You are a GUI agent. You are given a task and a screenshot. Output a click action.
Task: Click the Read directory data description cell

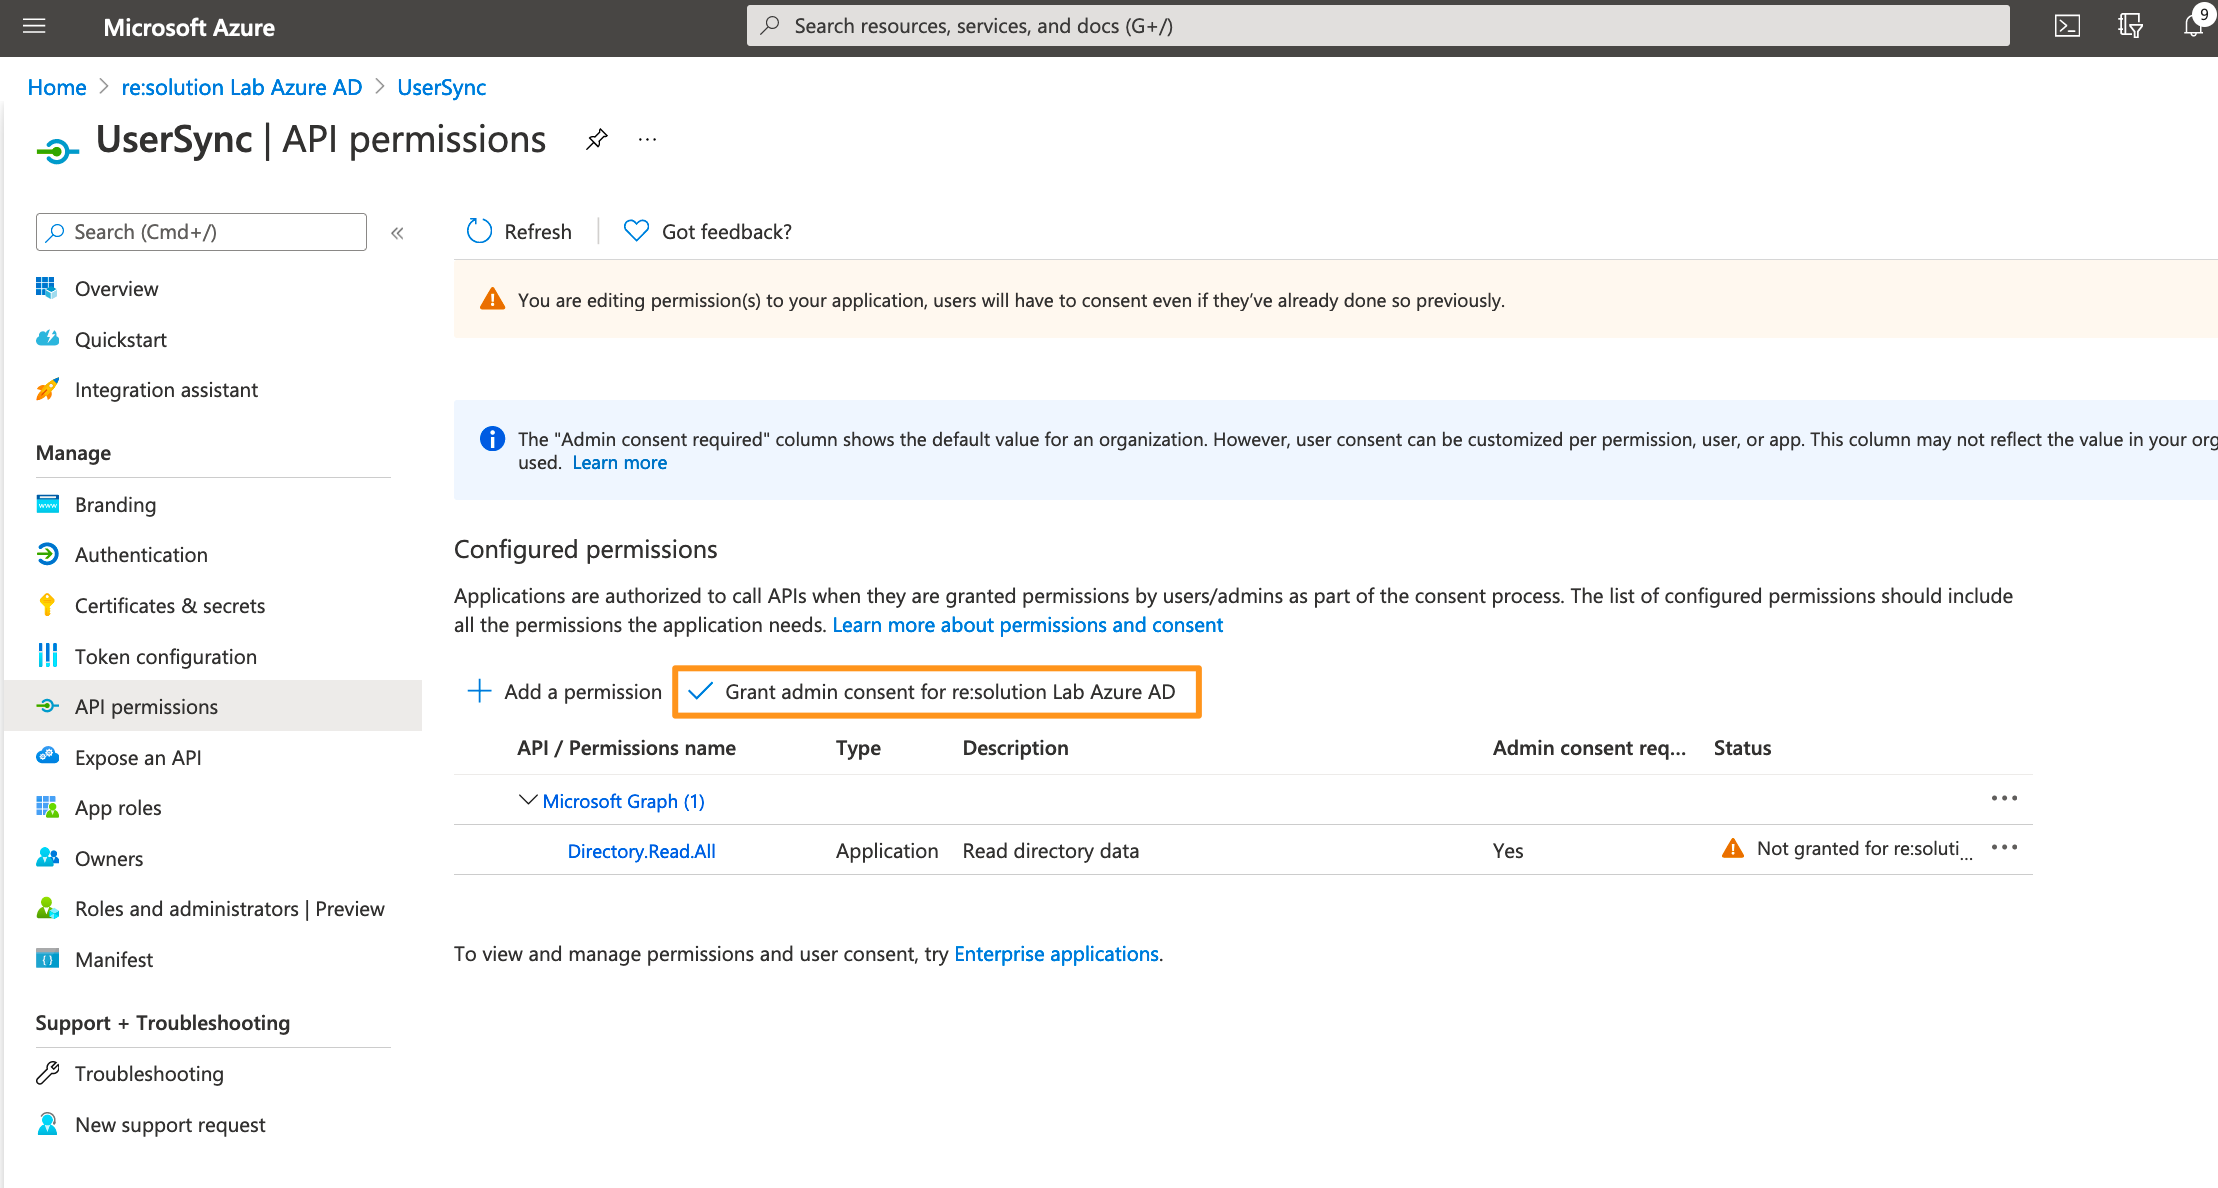pyautogui.click(x=1050, y=851)
